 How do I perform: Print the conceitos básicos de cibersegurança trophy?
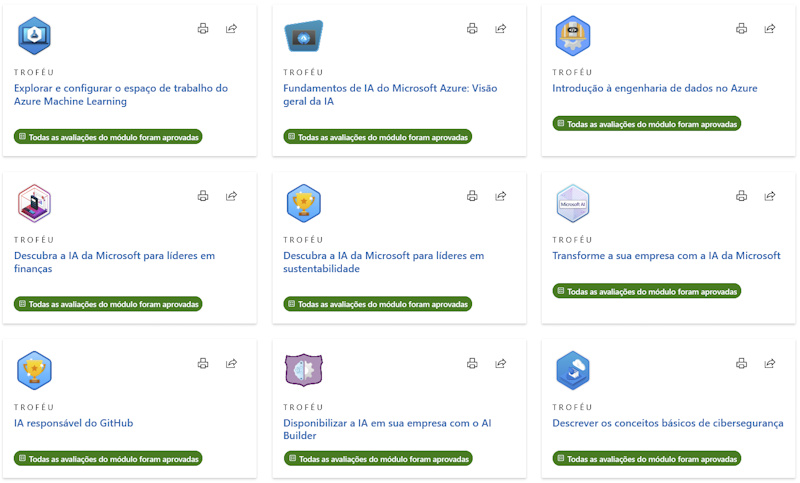coord(741,363)
